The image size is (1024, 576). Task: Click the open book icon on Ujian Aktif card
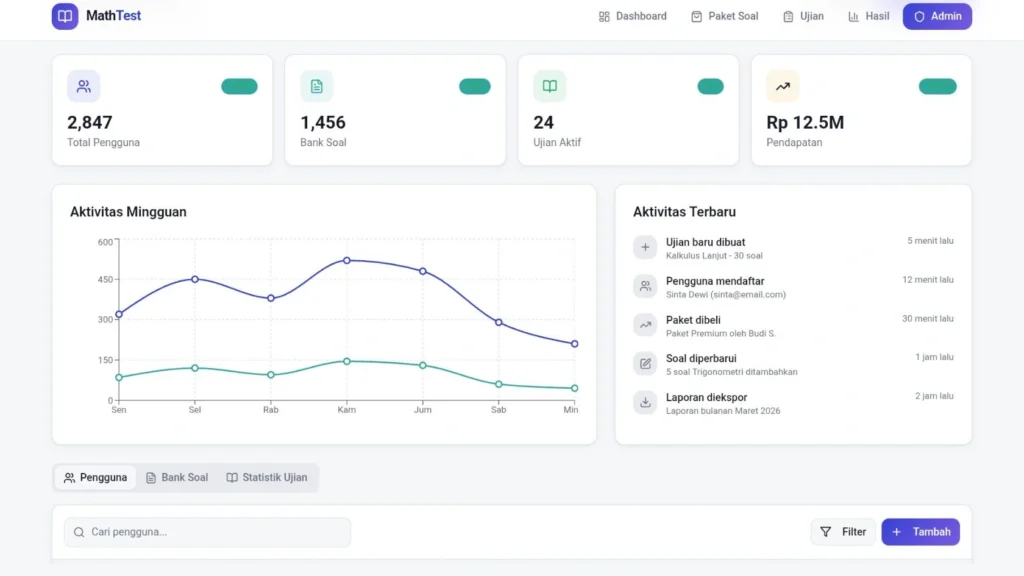point(550,86)
